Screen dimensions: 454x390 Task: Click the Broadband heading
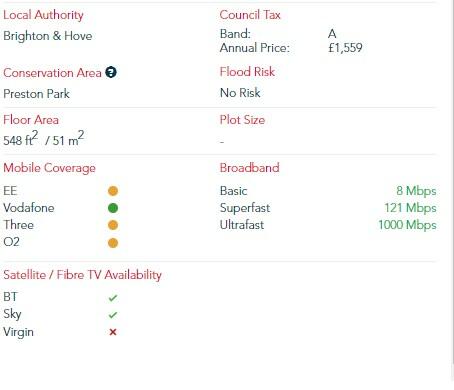pyautogui.click(x=250, y=168)
